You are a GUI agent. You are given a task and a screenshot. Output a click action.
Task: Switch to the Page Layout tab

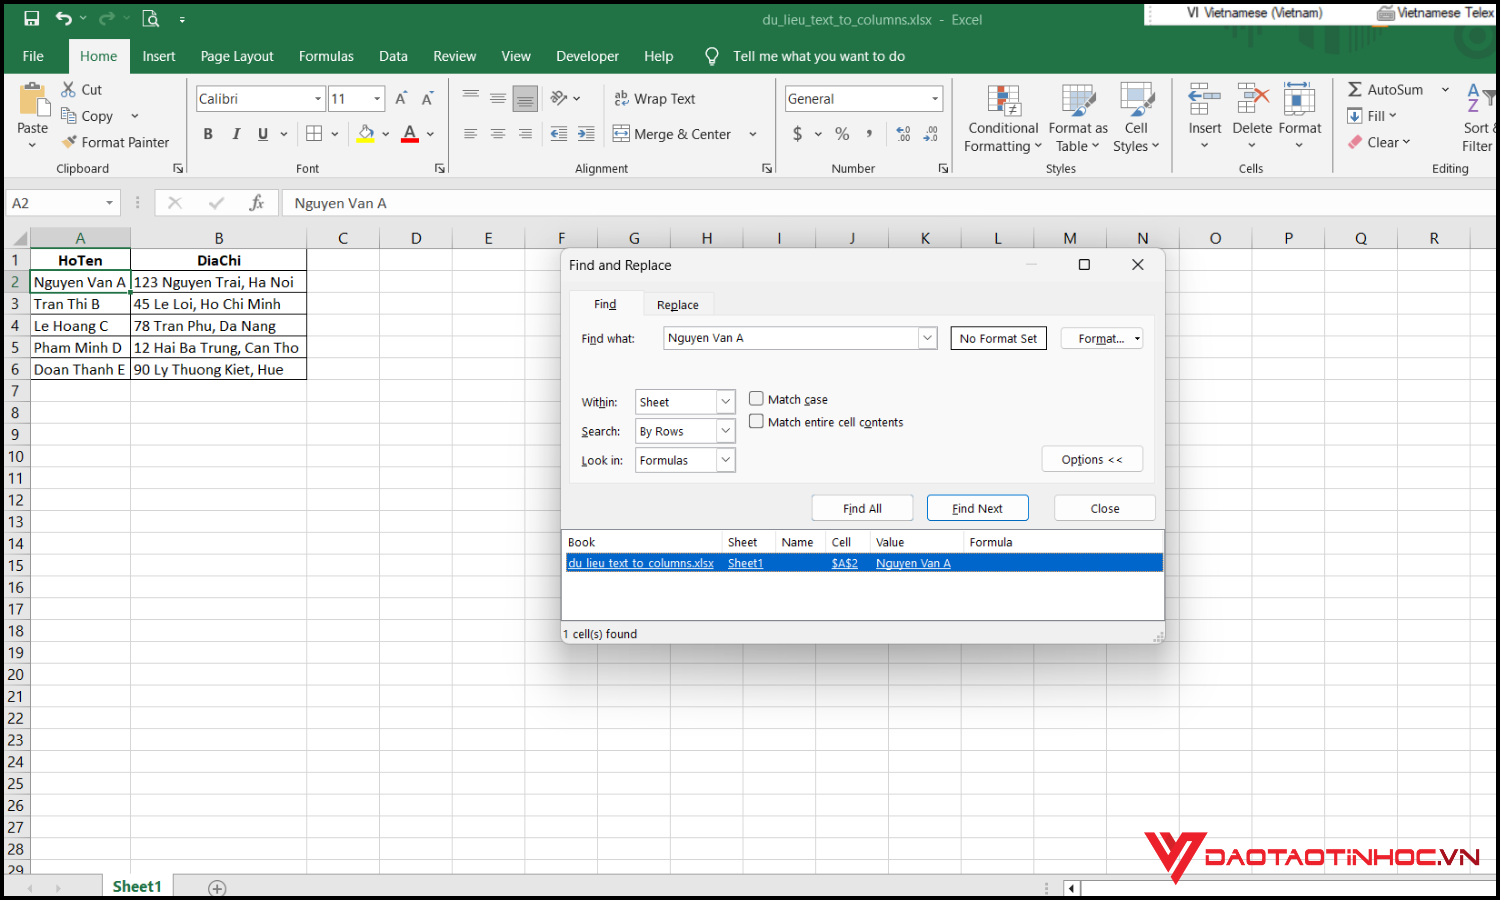[x=237, y=56]
